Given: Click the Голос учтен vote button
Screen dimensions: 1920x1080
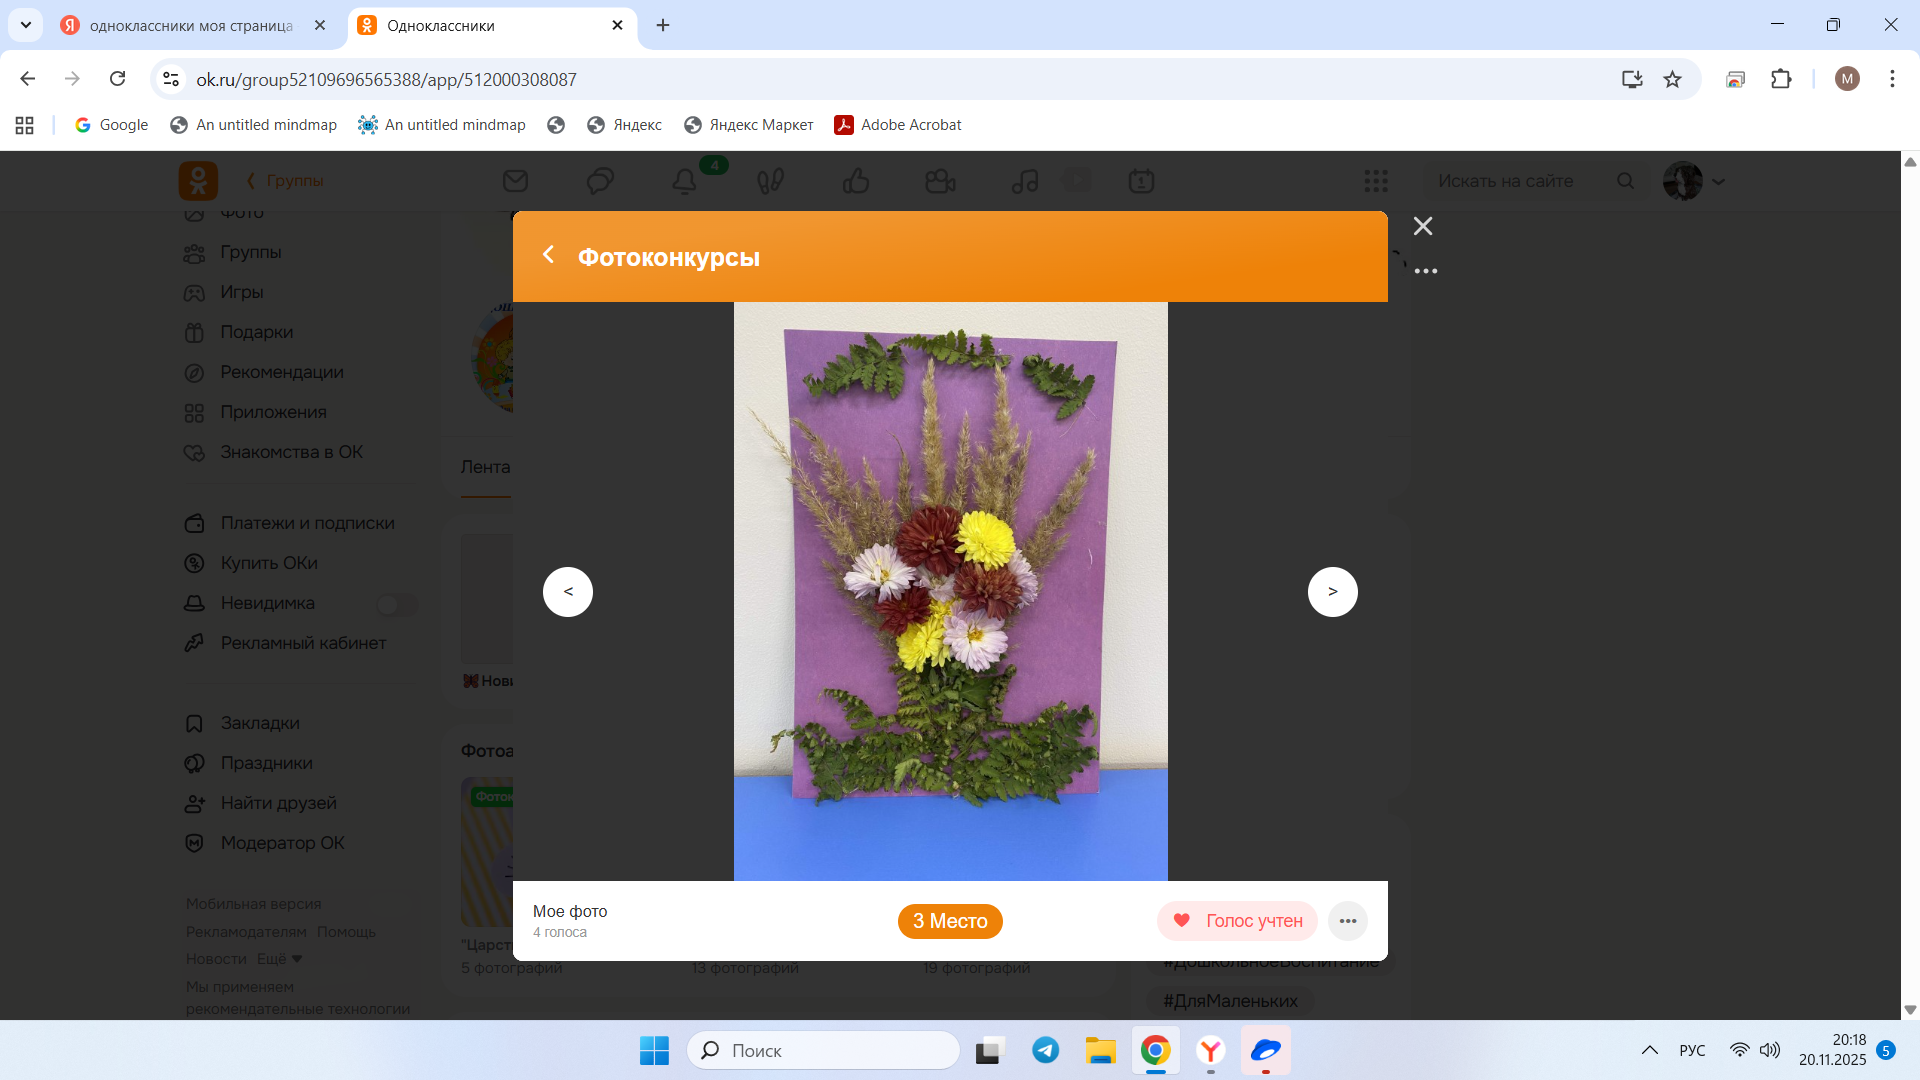Looking at the screenshot, I should pyautogui.click(x=1237, y=921).
